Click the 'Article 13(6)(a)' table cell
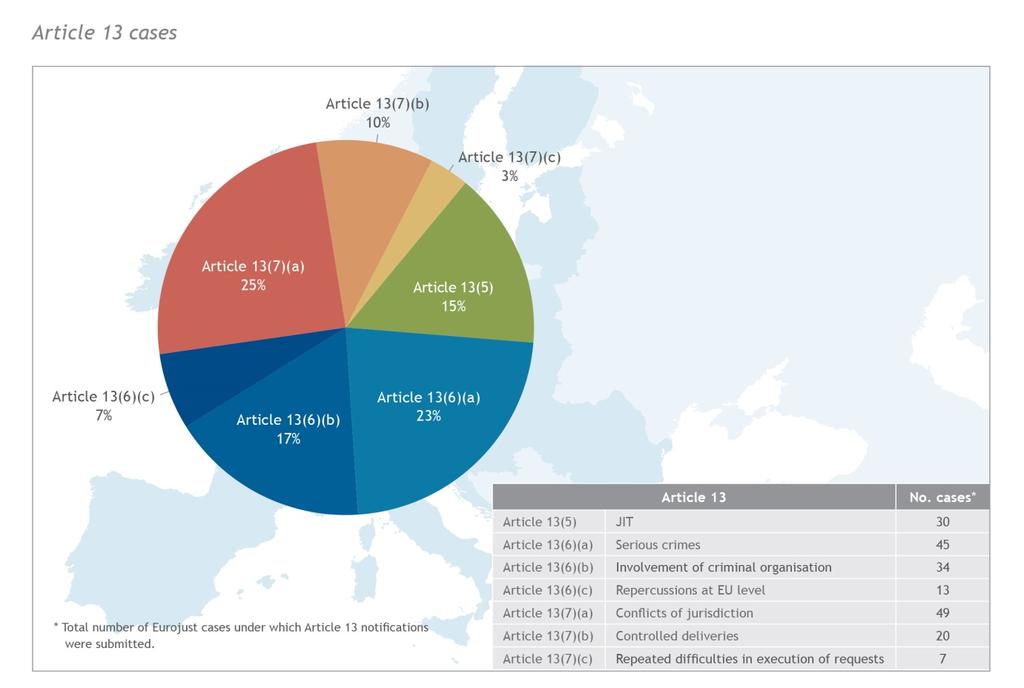The width and height of the screenshot is (1024, 688). [549, 544]
